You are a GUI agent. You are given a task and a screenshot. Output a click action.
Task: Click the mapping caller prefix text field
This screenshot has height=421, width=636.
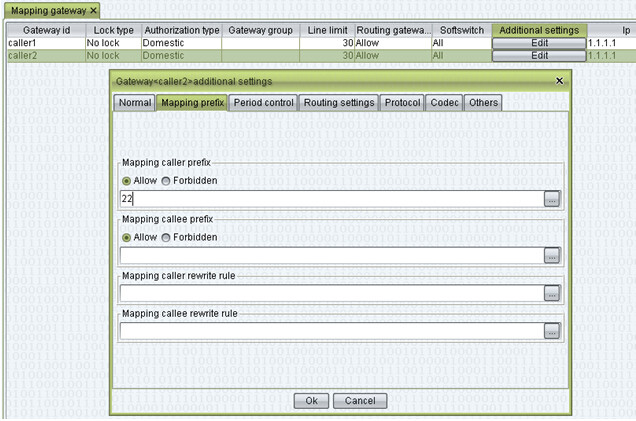point(330,199)
